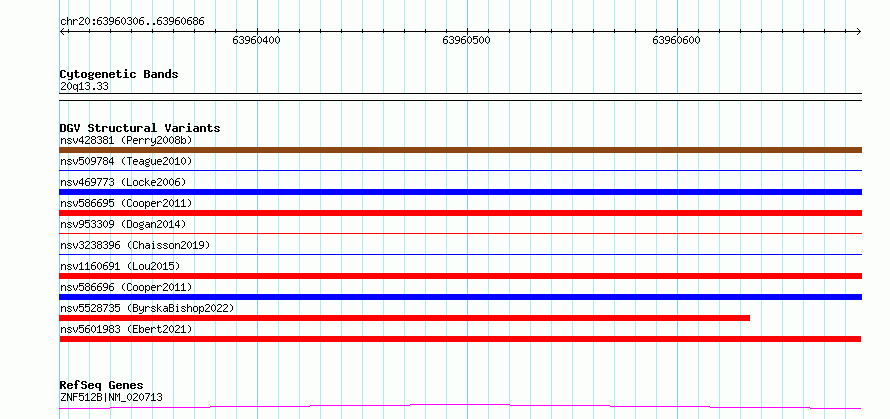This screenshot has height=419, width=890.
Task: Click ruler position label 63960600
Action: pos(677,40)
